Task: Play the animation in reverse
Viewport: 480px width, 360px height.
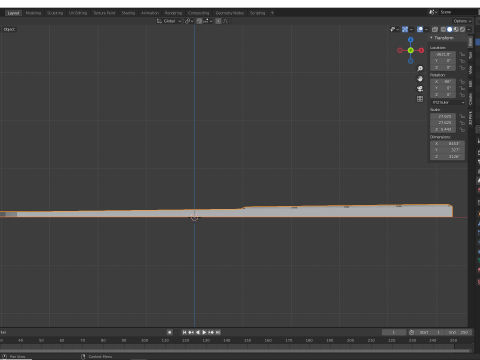Action: coord(198,332)
